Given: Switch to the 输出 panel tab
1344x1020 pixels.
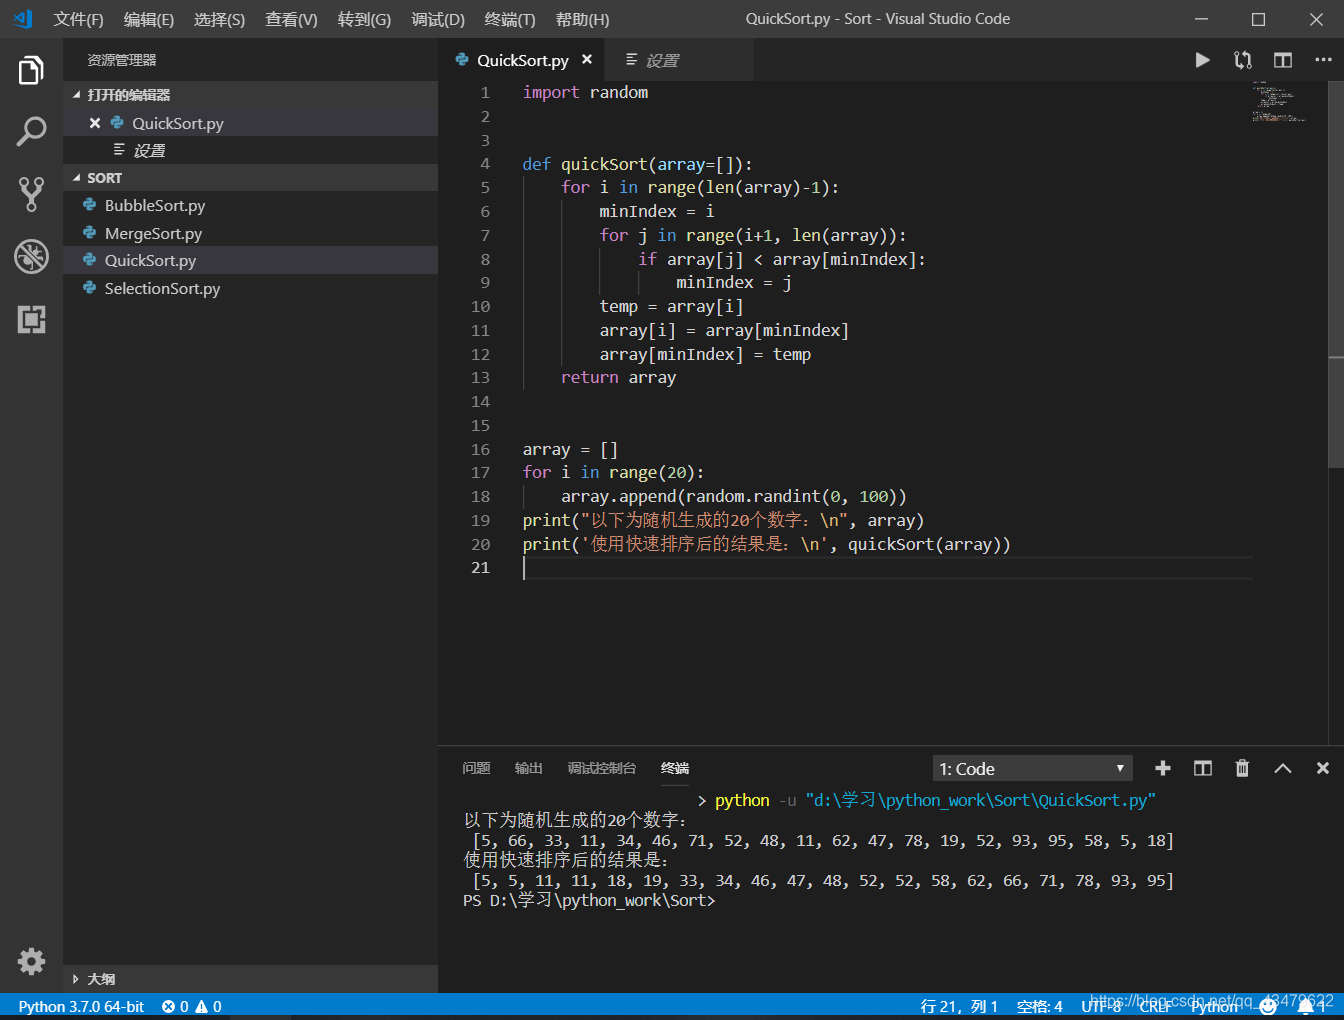Looking at the screenshot, I should point(528,768).
